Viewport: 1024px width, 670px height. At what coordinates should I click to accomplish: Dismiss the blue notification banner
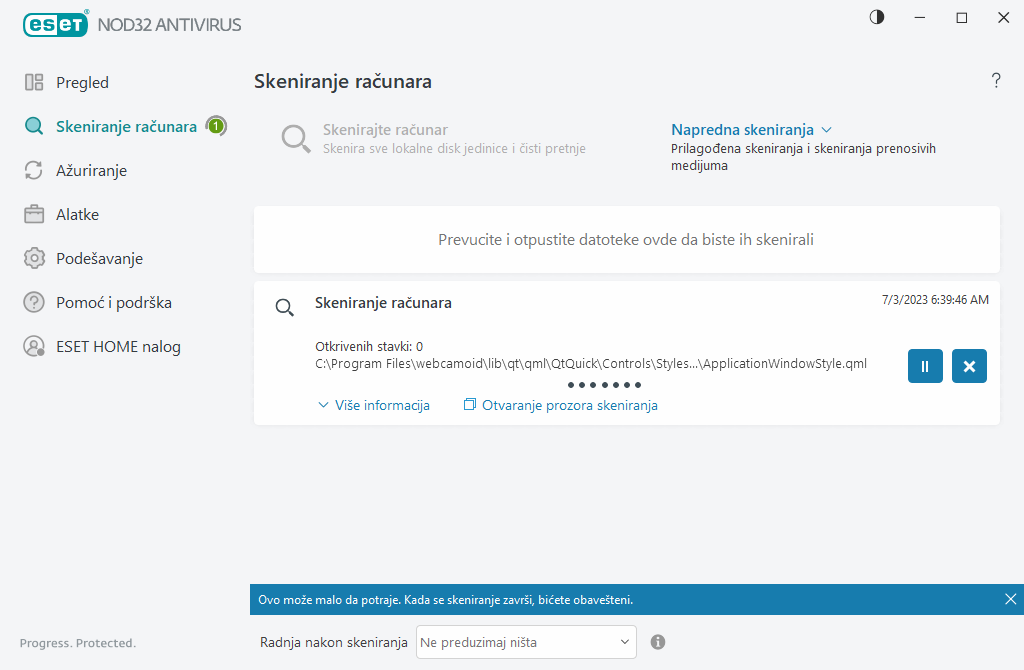[x=1010, y=599]
